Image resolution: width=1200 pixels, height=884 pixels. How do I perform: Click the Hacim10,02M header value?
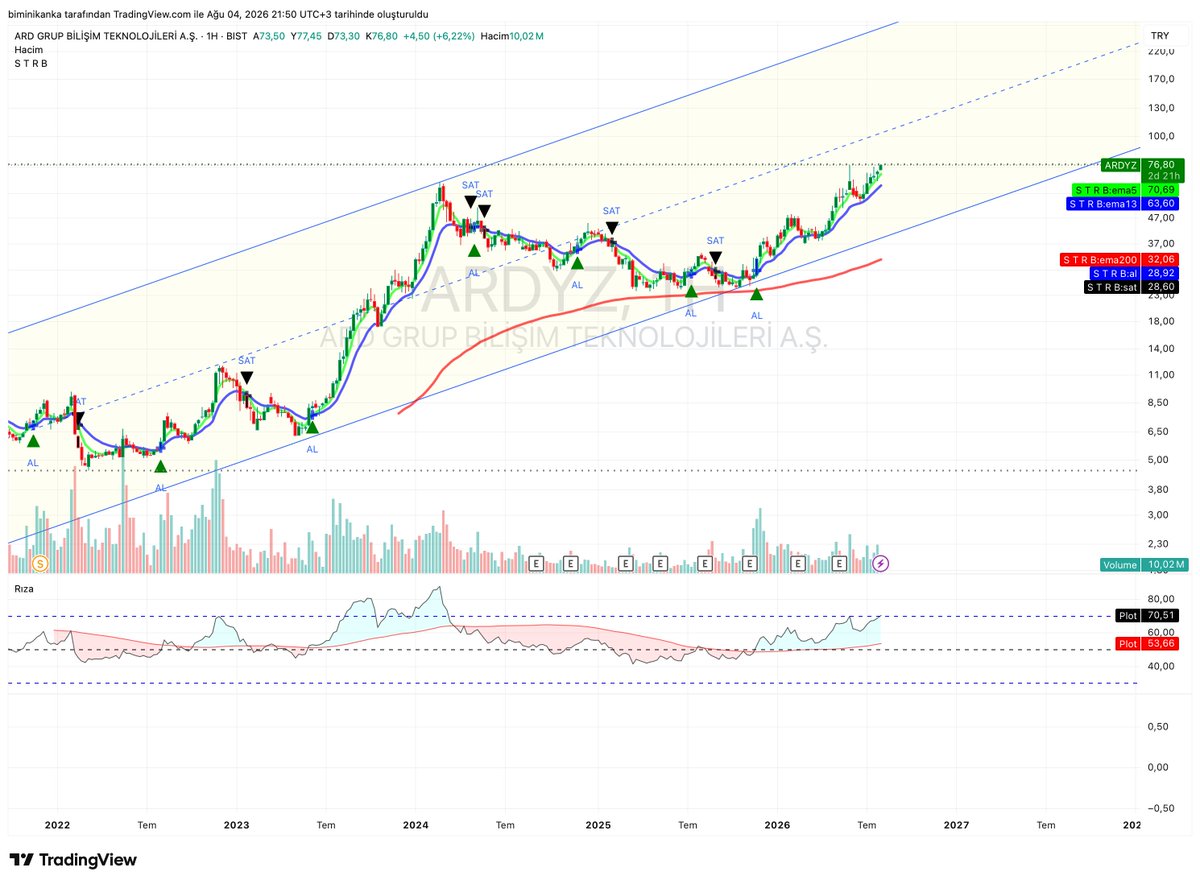coord(512,36)
